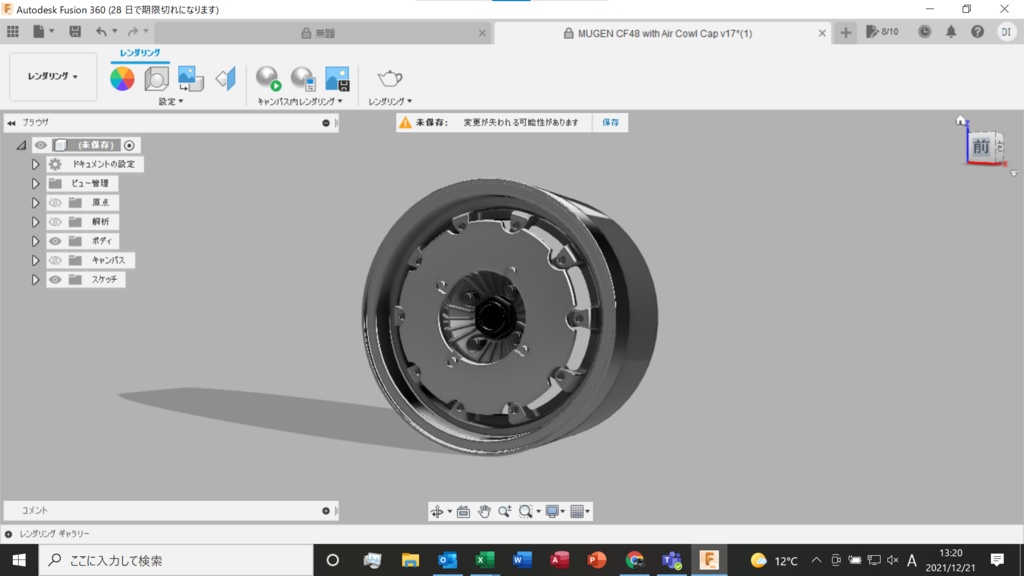Close the 無題 document tab
Image resolution: width=1024 pixels, height=576 pixels.
[482, 33]
